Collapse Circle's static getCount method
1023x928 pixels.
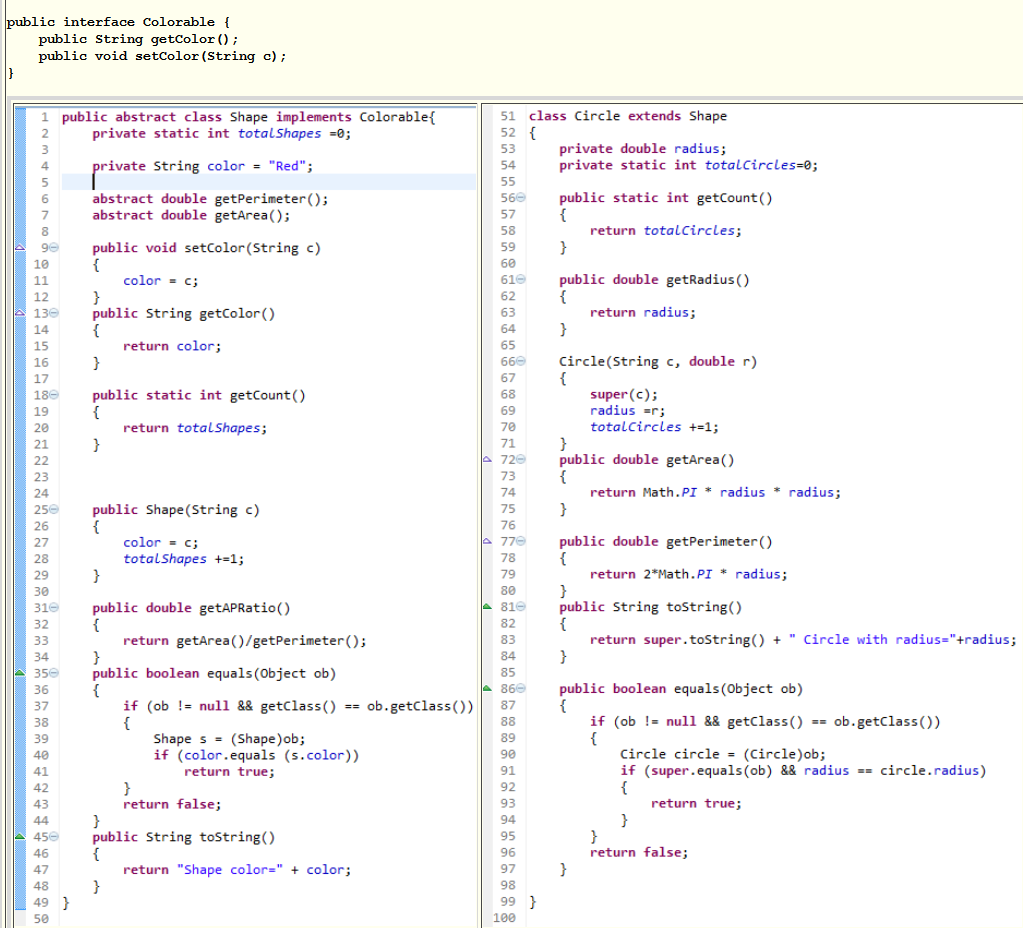tap(521, 198)
